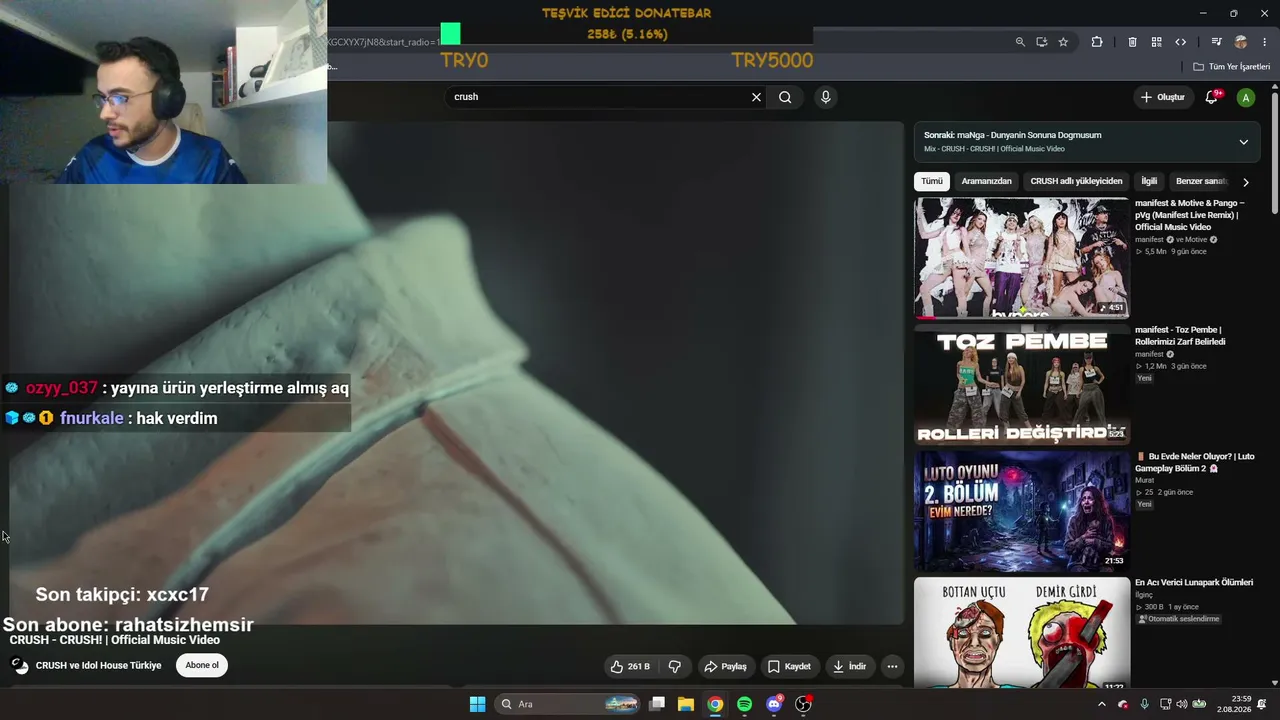
Task: Click the Oluştur create button
Action: pos(1163,97)
